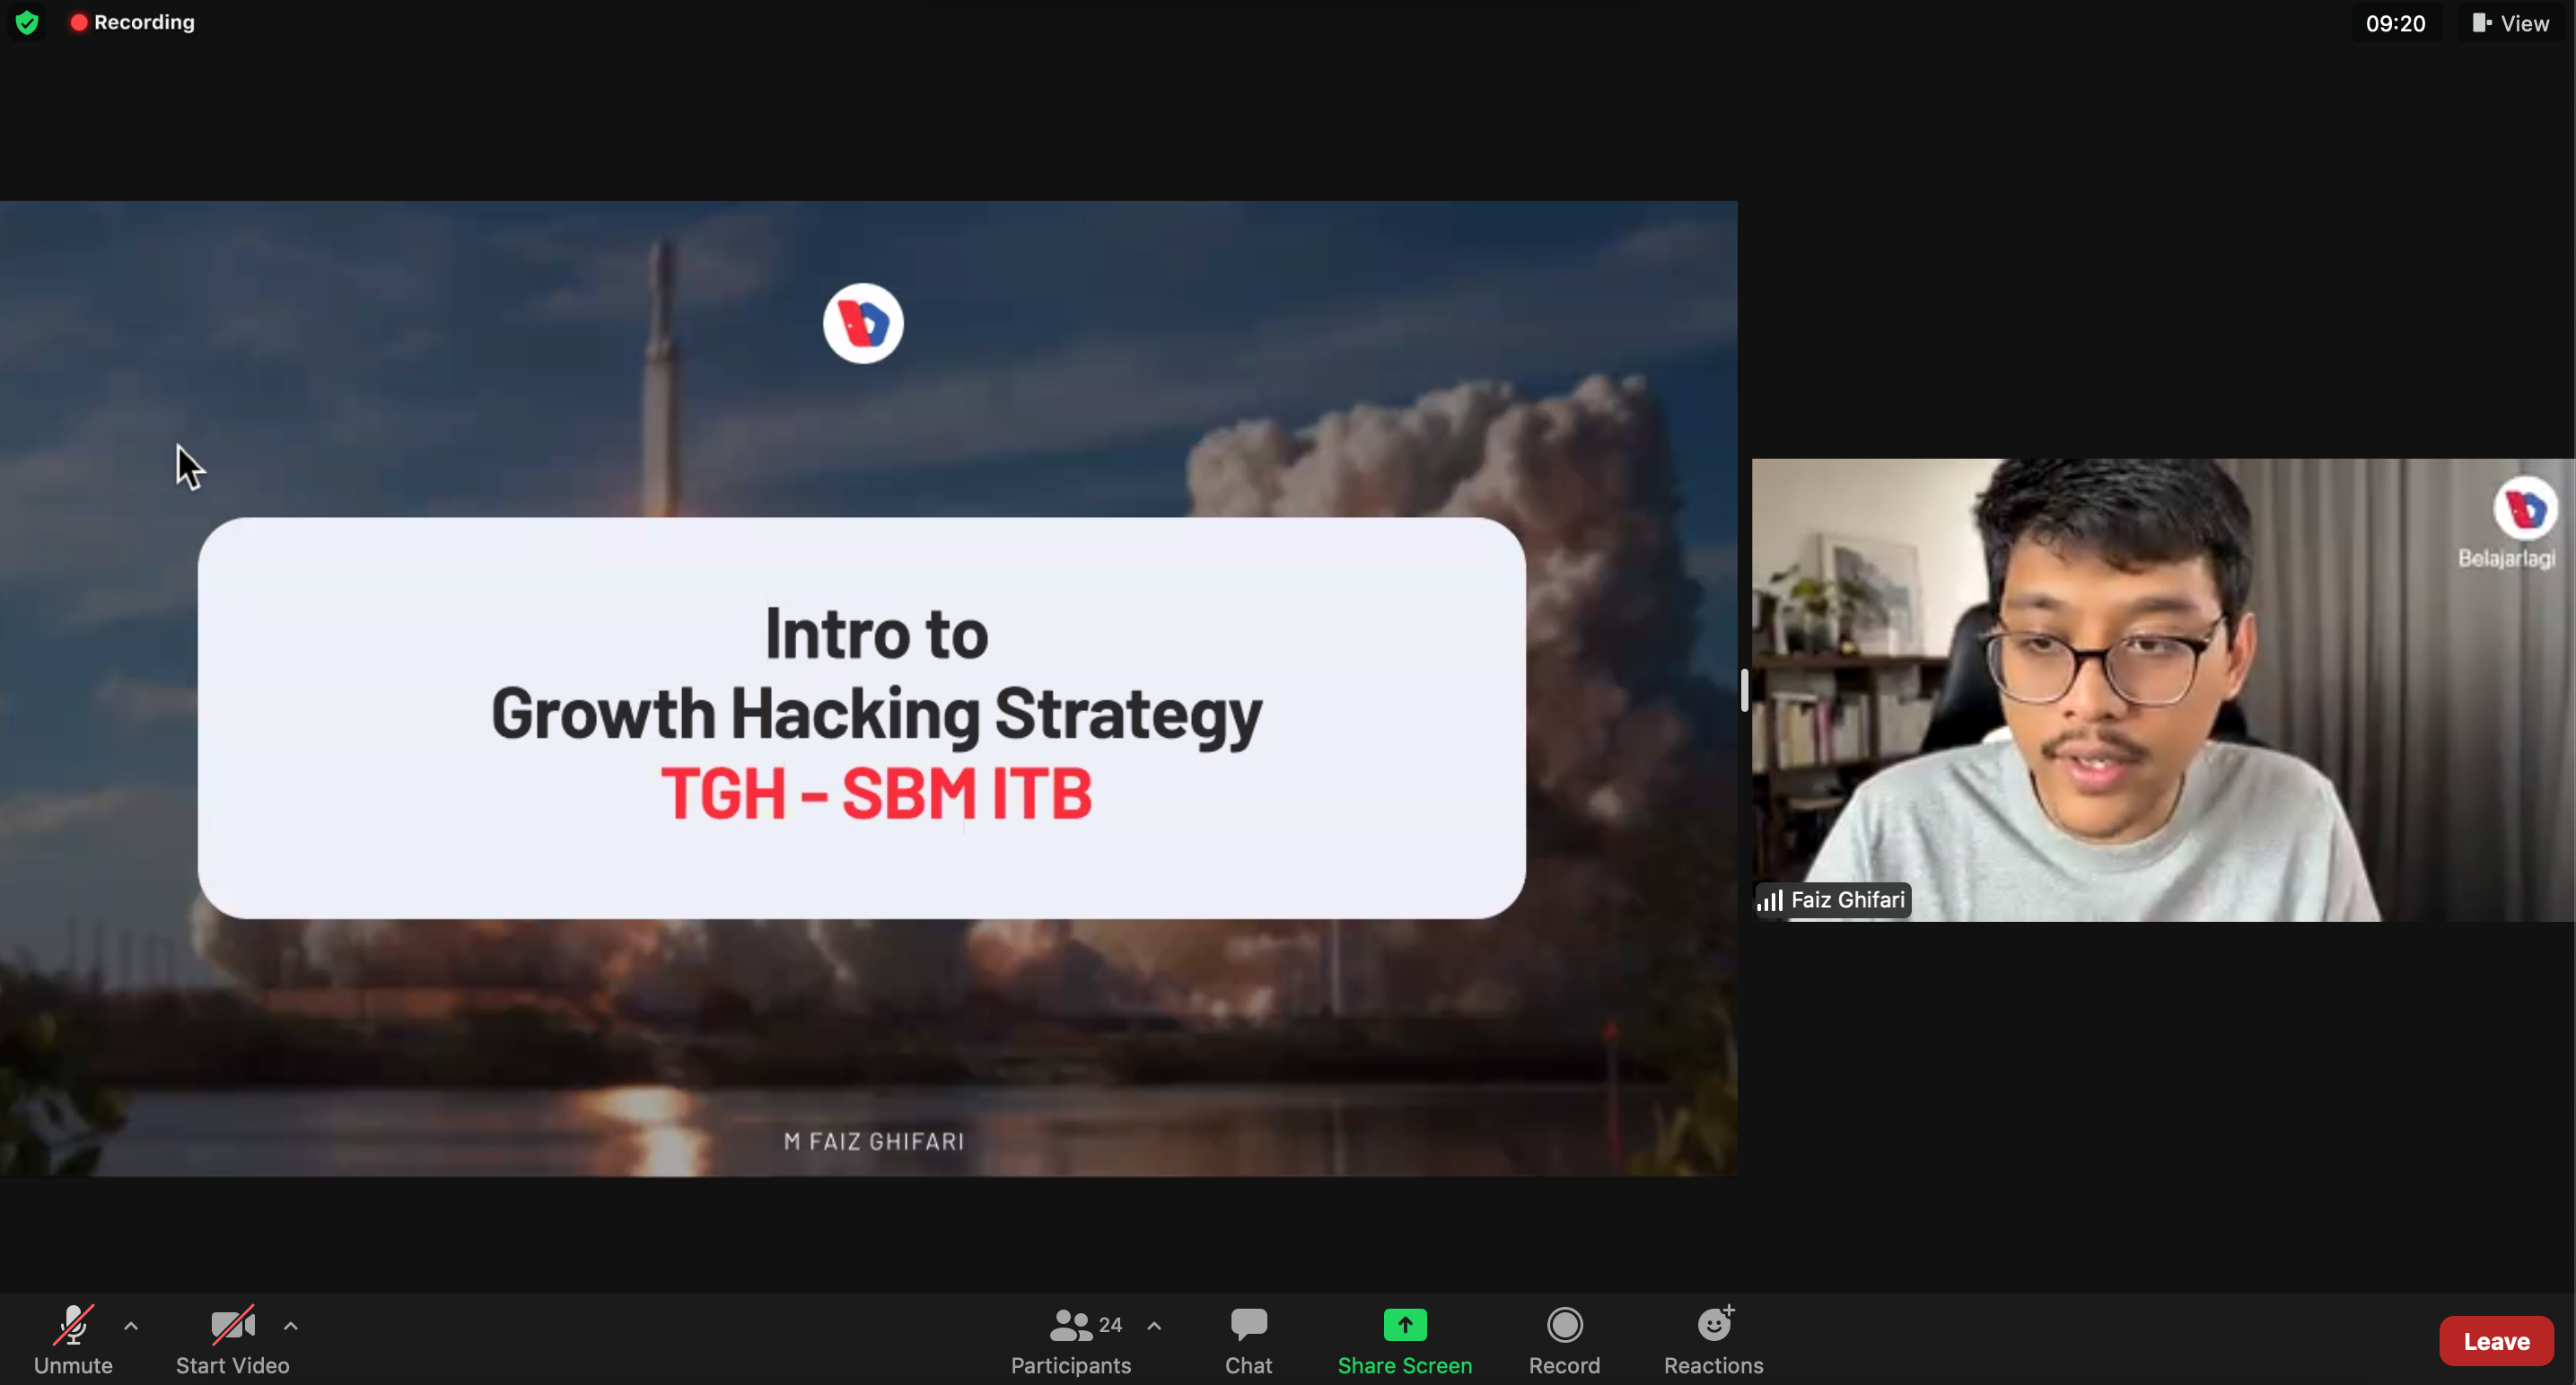
Task: Click the red text TGH - SBM ITB
Action: point(876,793)
